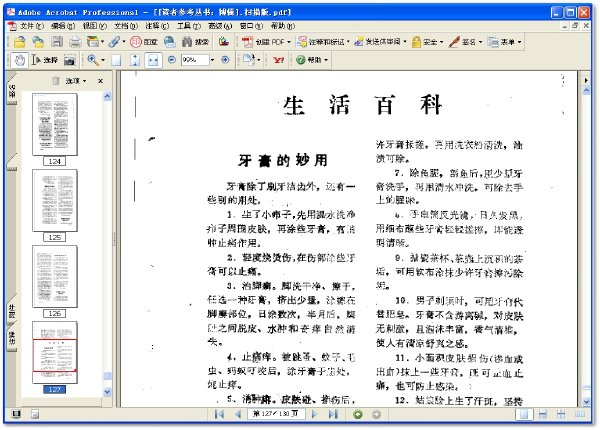Screen dimensions: 600x430
Task: Click the Print icon in toolbar
Action: coord(75,41)
